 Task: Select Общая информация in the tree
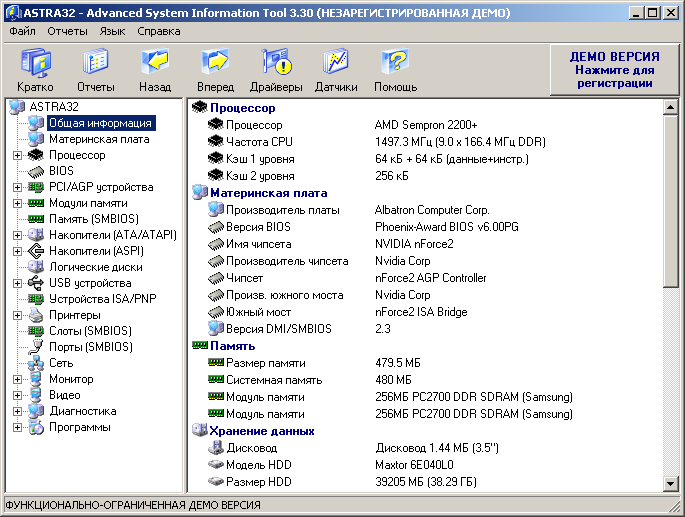click(100, 123)
